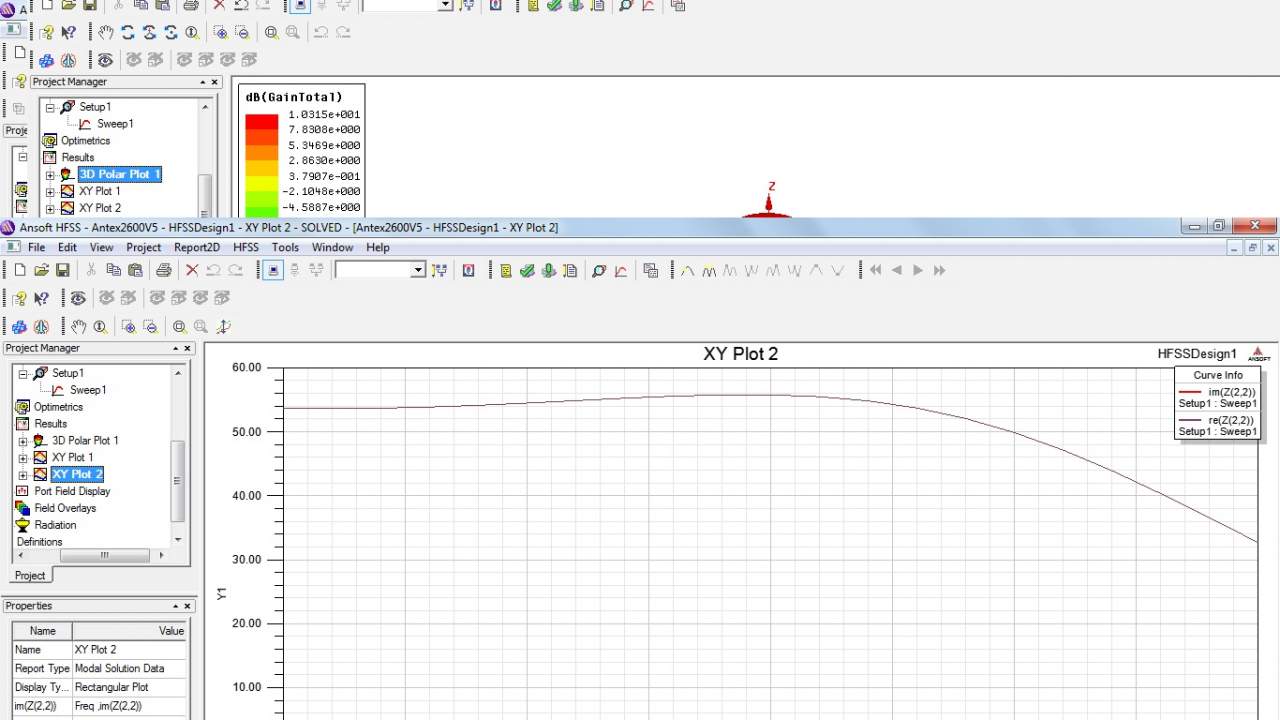Click the fast-forward to last frame icon

click(x=939, y=270)
